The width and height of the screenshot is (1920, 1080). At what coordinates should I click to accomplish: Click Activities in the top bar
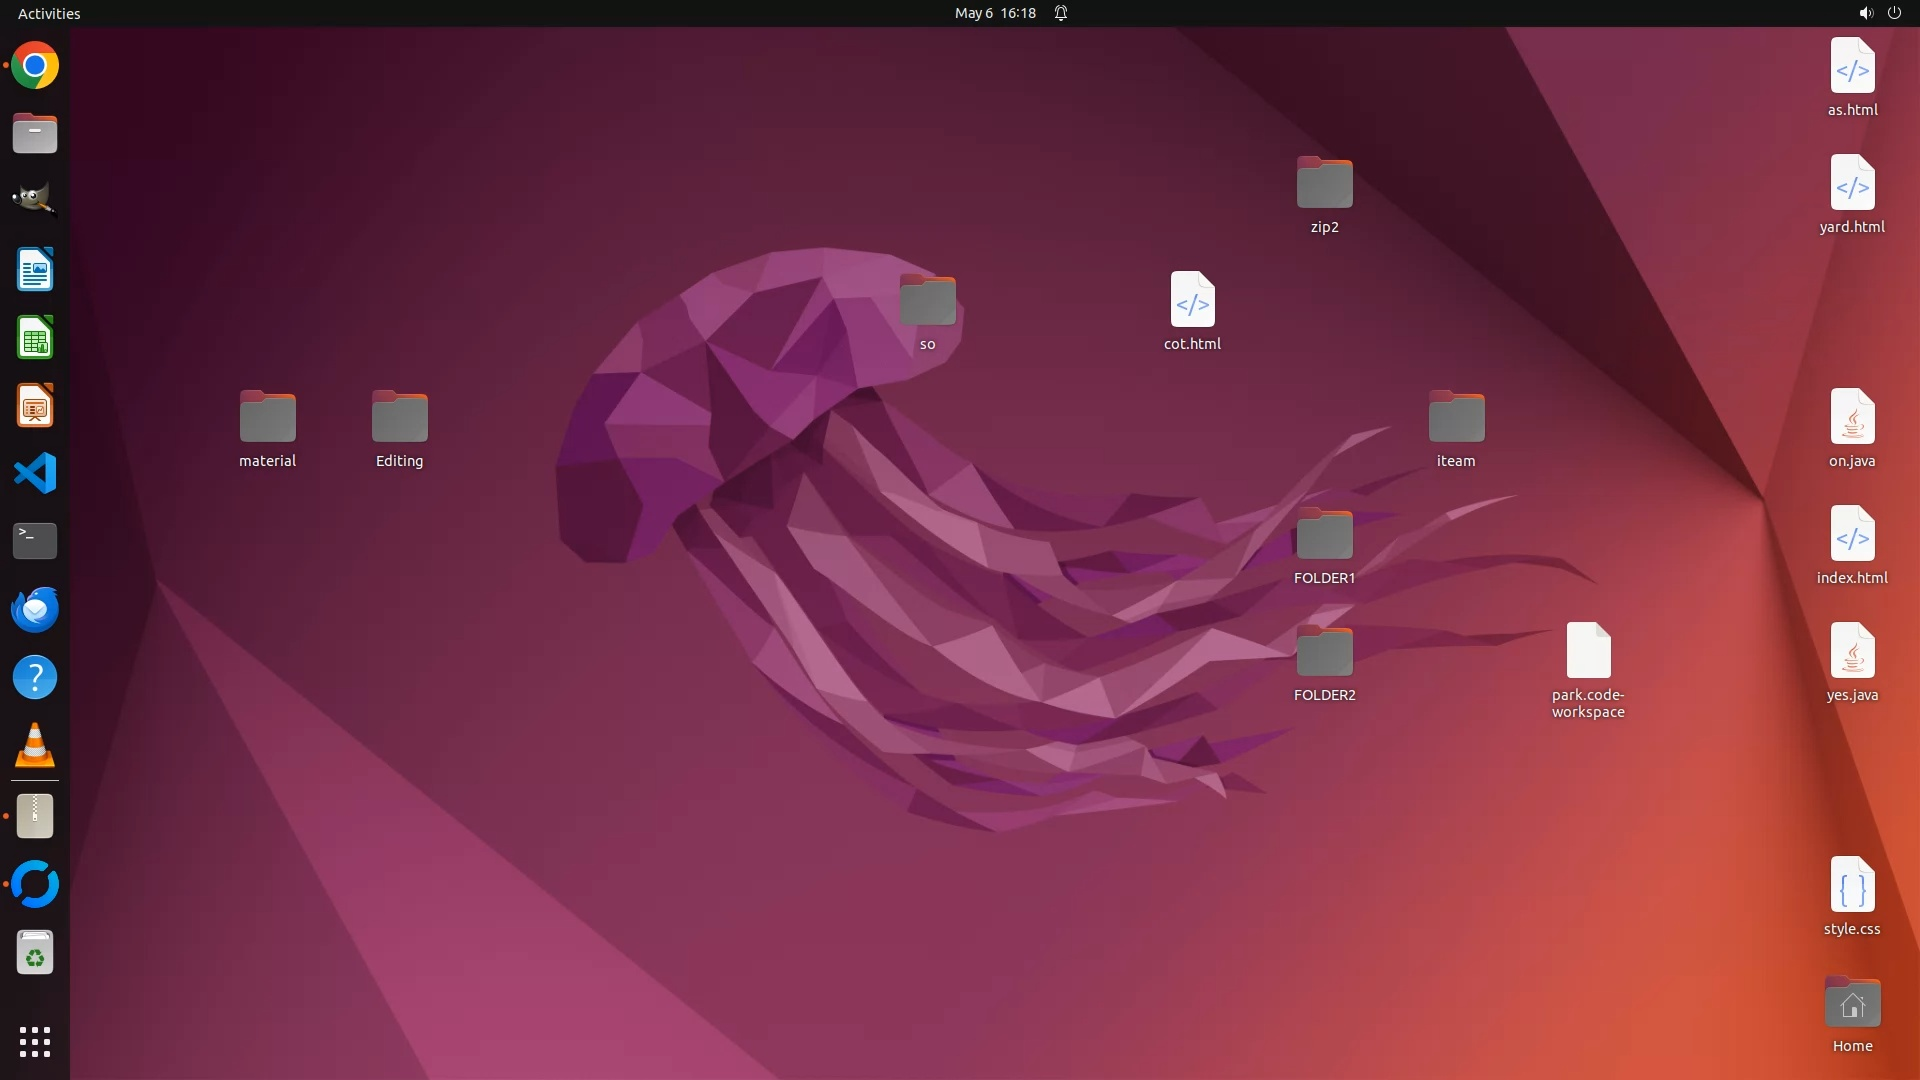pyautogui.click(x=49, y=13)
